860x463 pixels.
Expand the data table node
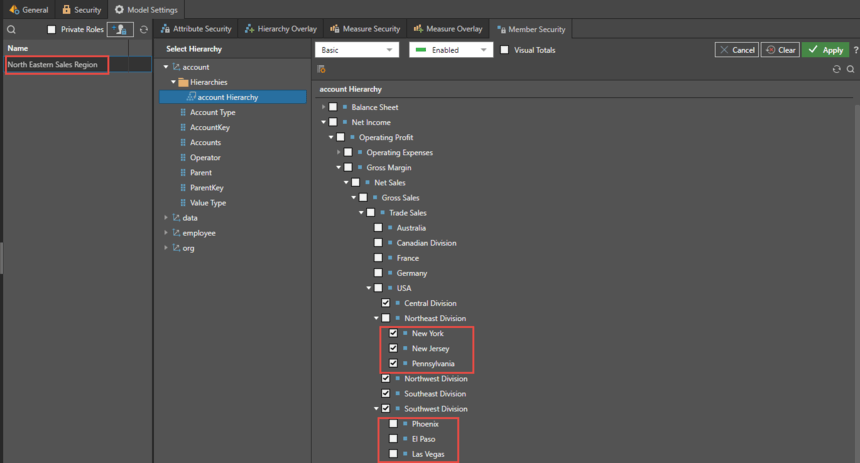pyautogui.click(x=166, y=218)
